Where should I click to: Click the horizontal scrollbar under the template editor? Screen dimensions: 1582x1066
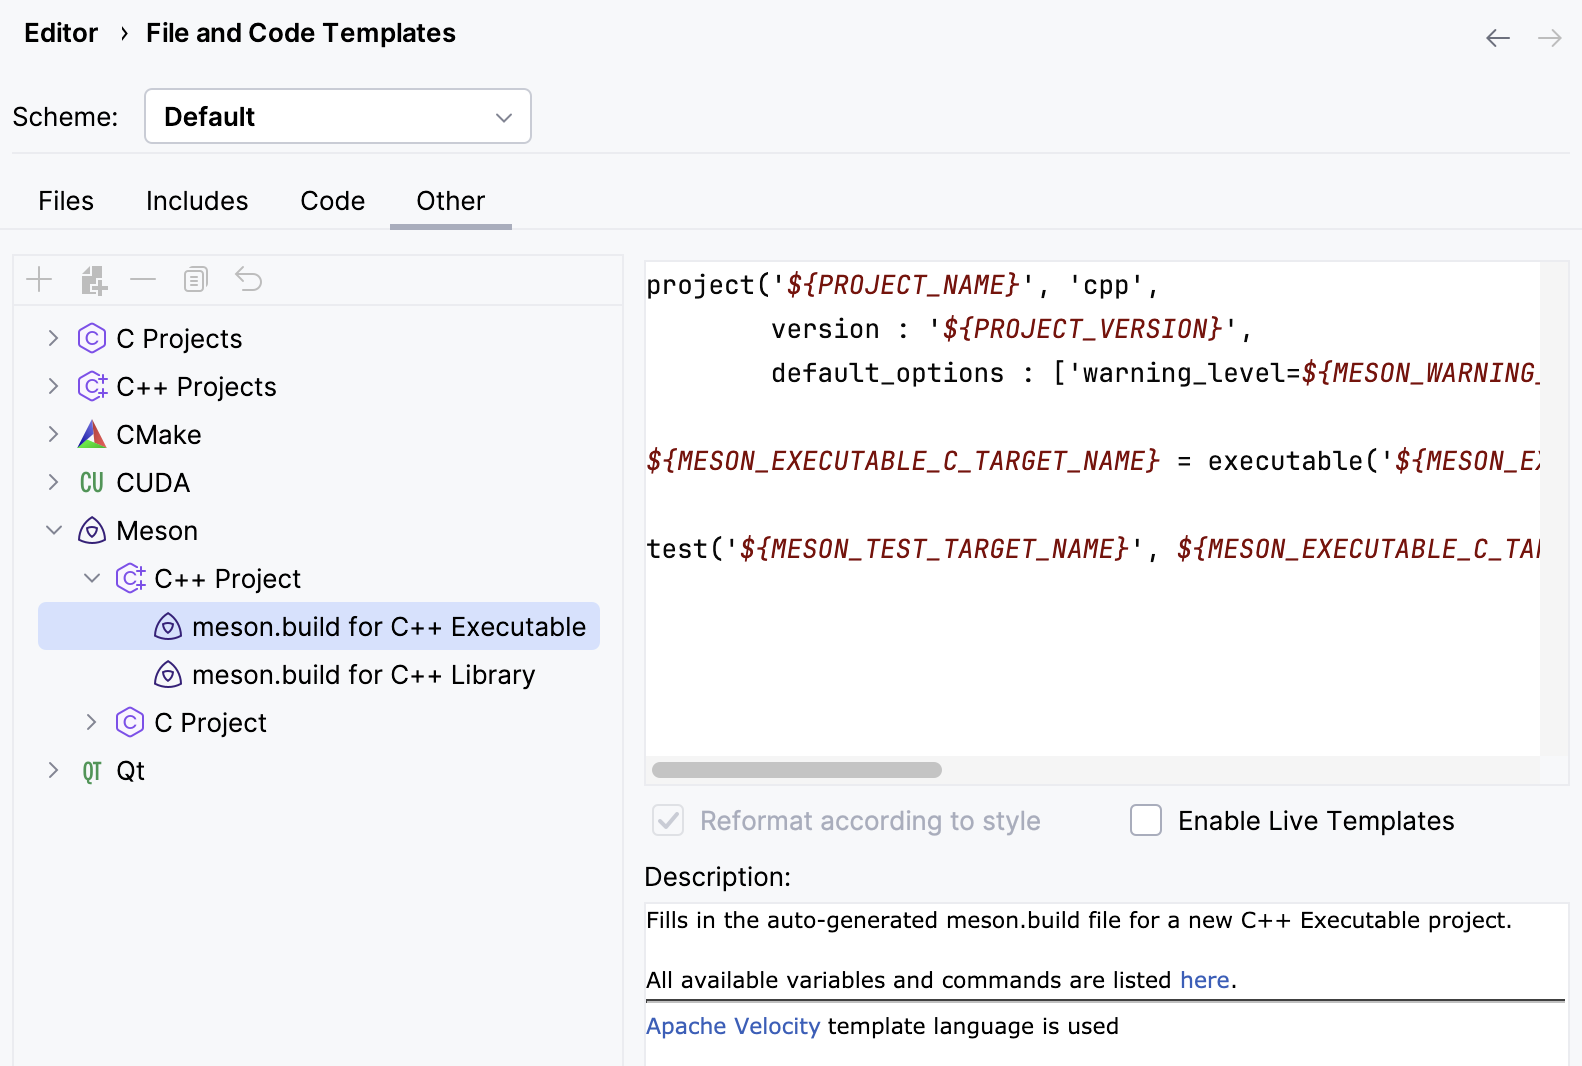797,770
